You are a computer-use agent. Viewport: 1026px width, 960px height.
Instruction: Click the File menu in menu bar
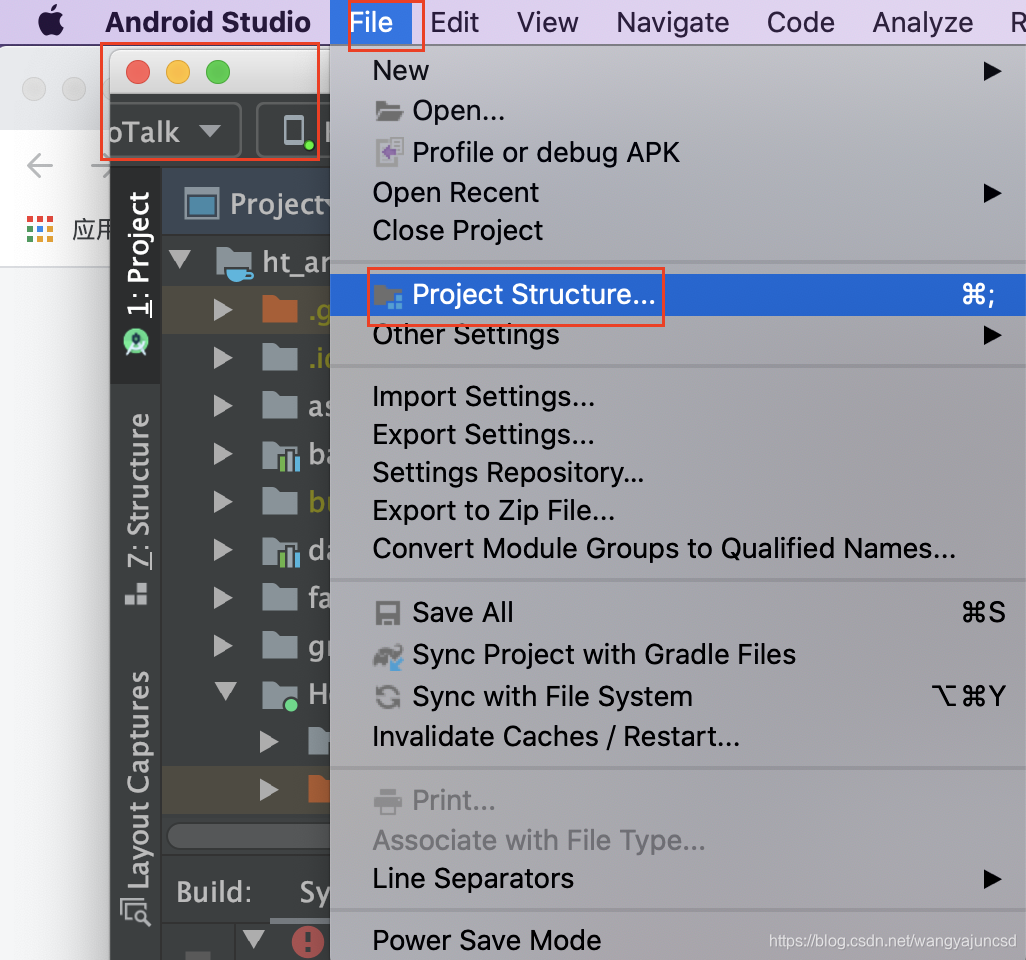point(371,22)
